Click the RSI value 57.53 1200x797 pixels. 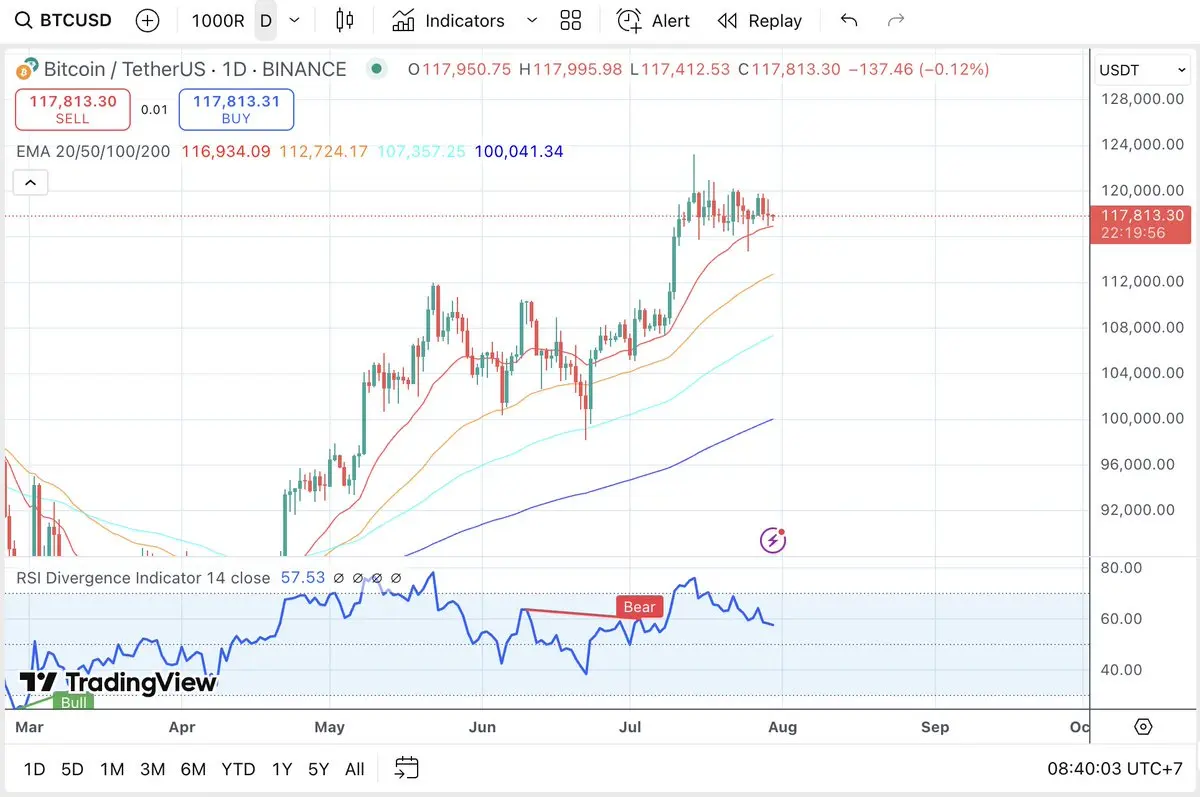[x=301, y=578]
